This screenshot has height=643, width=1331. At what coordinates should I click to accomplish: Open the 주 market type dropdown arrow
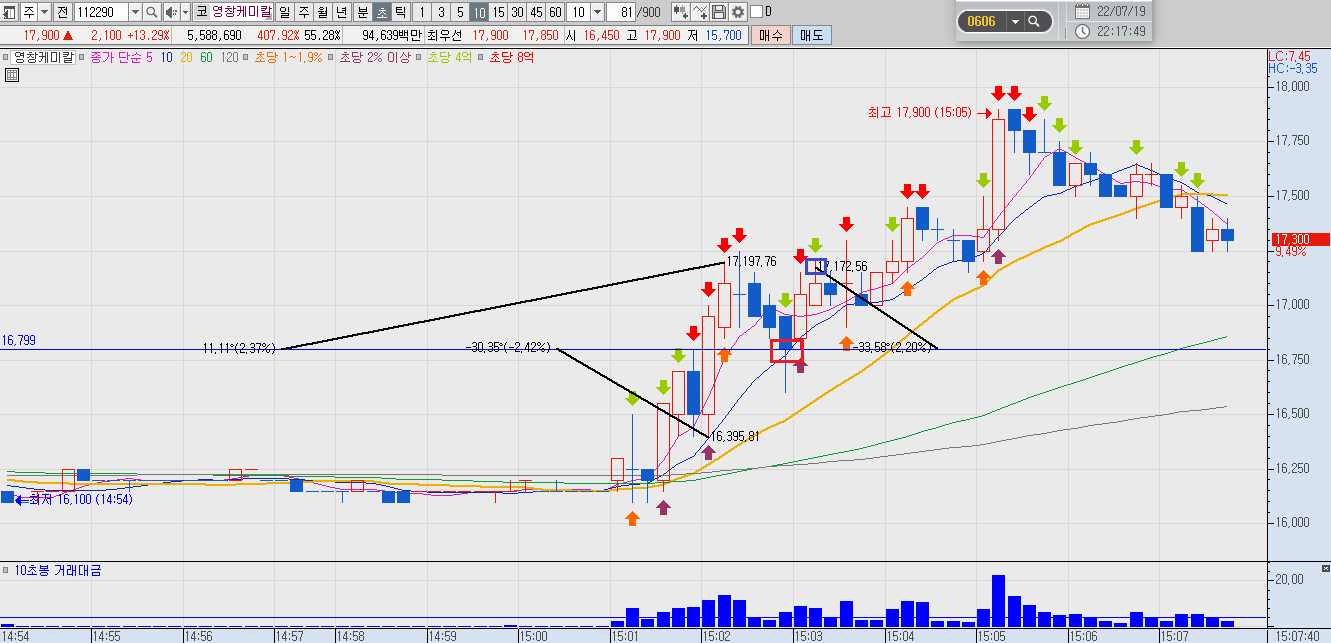[43, 12]
